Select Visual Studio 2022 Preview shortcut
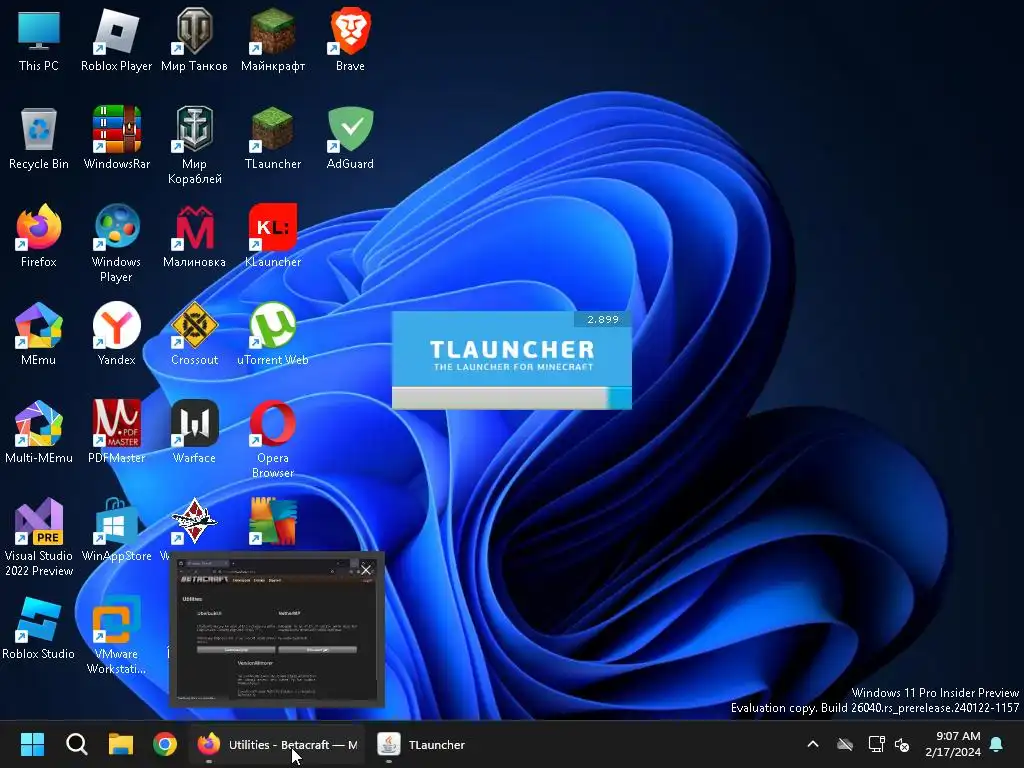The image size is (1024, 768). point(39,537)
